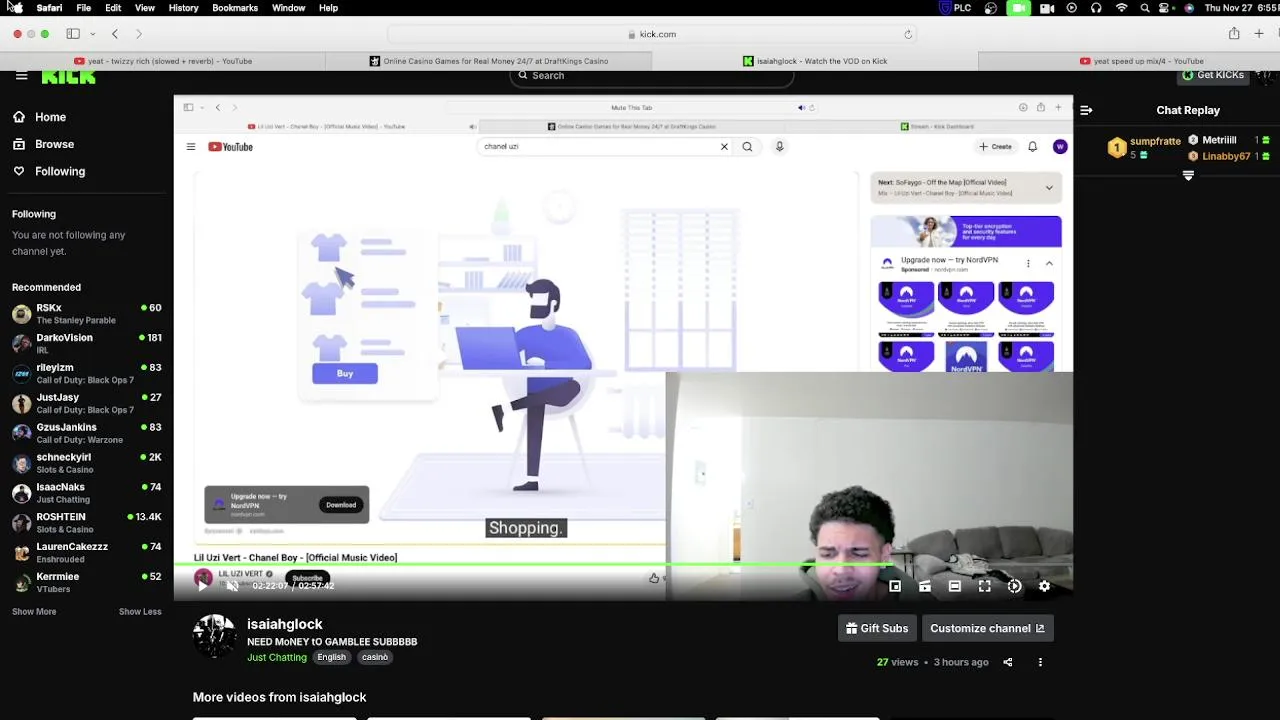Open the isaiahglock channel avatar
The height and width of the screenshot is (720, 1280).
pyautogui.click(x=215, y=636)
